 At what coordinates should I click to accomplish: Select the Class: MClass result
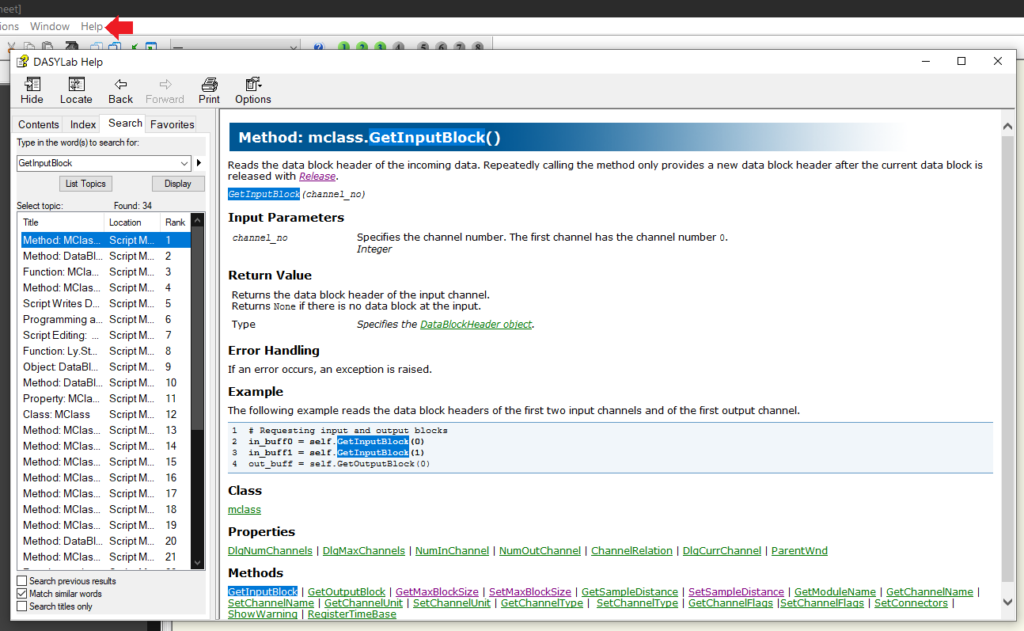[105, 414]
